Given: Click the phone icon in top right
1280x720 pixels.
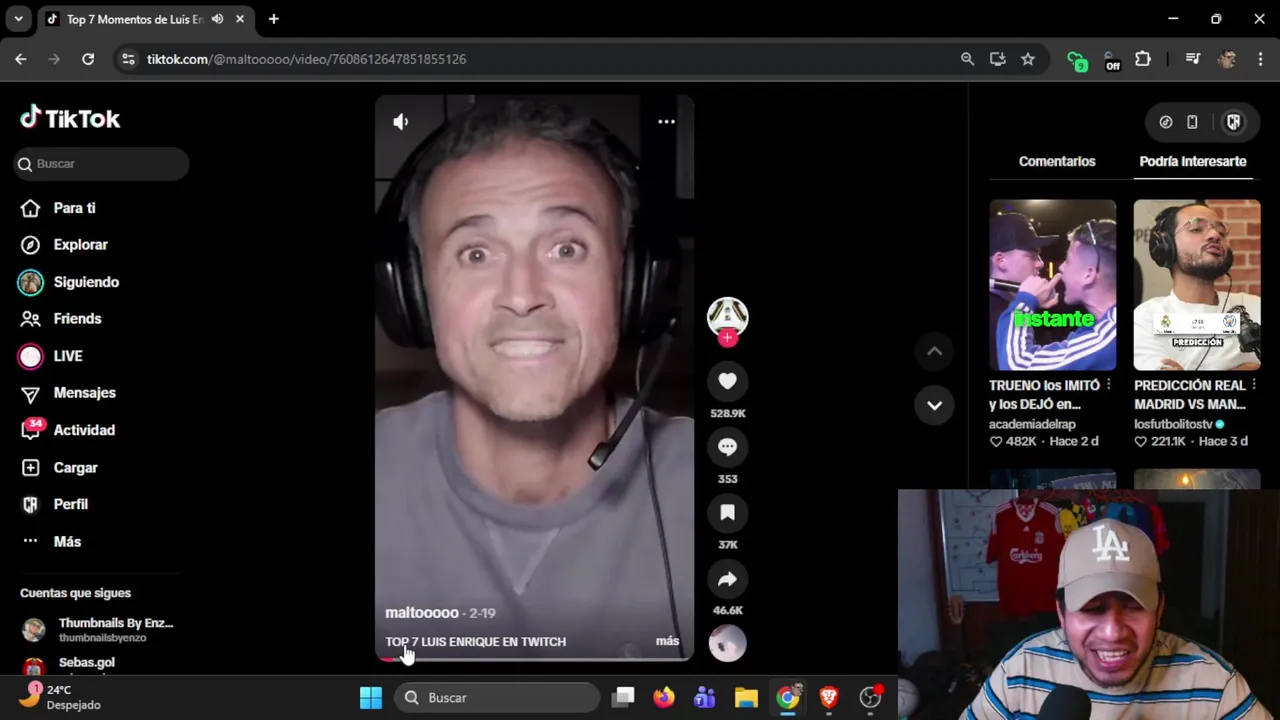Looking at the screenshot, I should [x=1192, y=122].
